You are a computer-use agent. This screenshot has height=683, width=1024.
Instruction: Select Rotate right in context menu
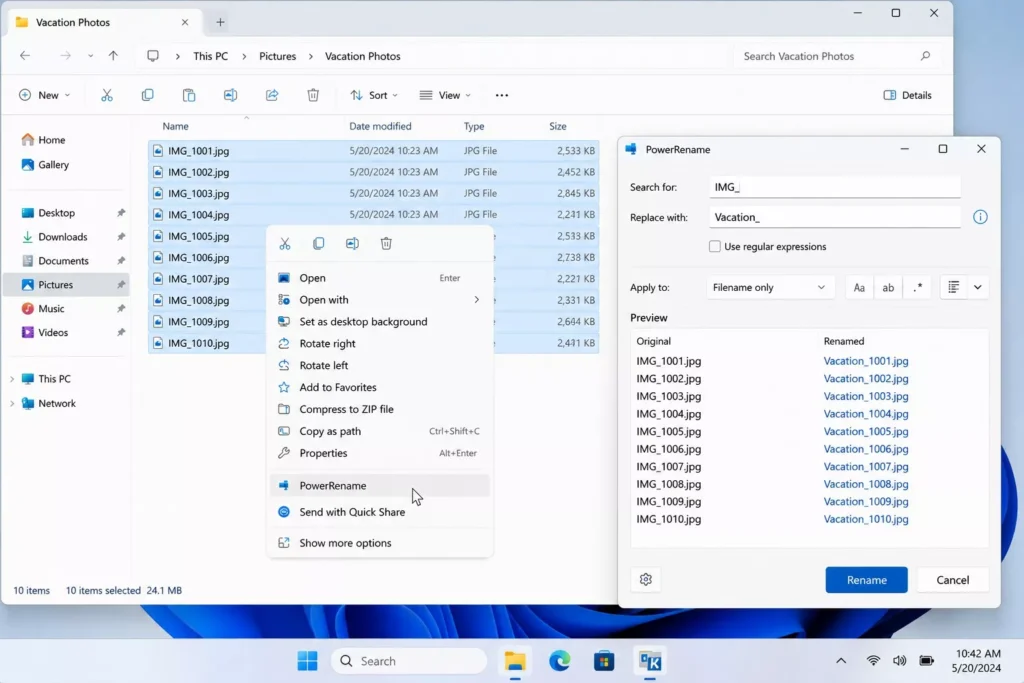[379, 343]
